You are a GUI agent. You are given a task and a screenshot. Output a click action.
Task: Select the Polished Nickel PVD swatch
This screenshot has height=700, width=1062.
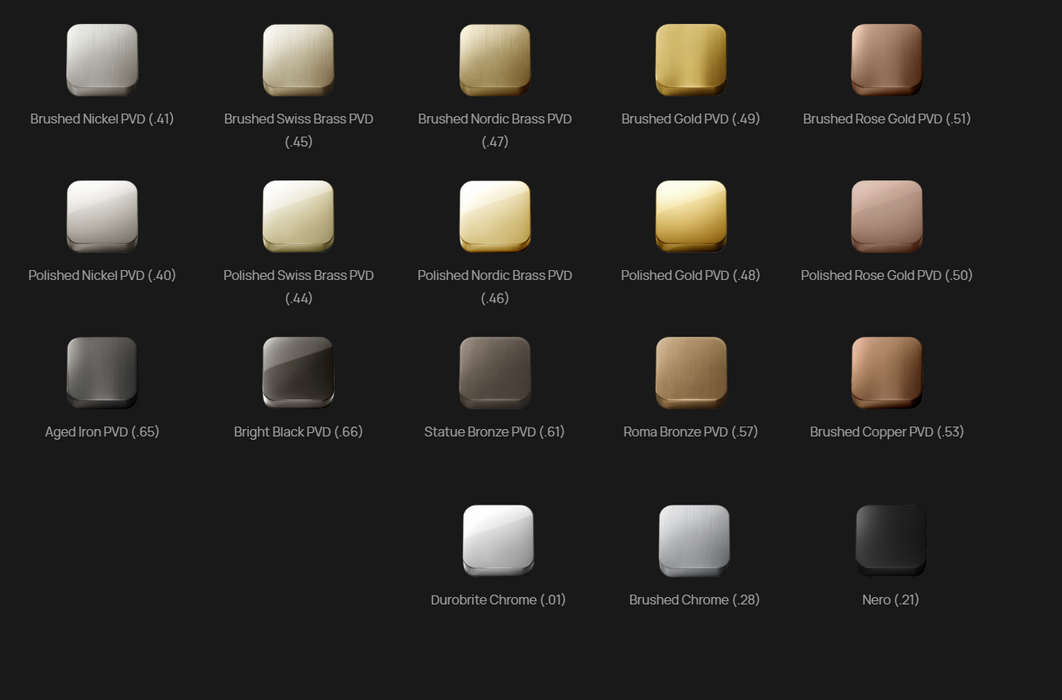(x=102, y=216)
